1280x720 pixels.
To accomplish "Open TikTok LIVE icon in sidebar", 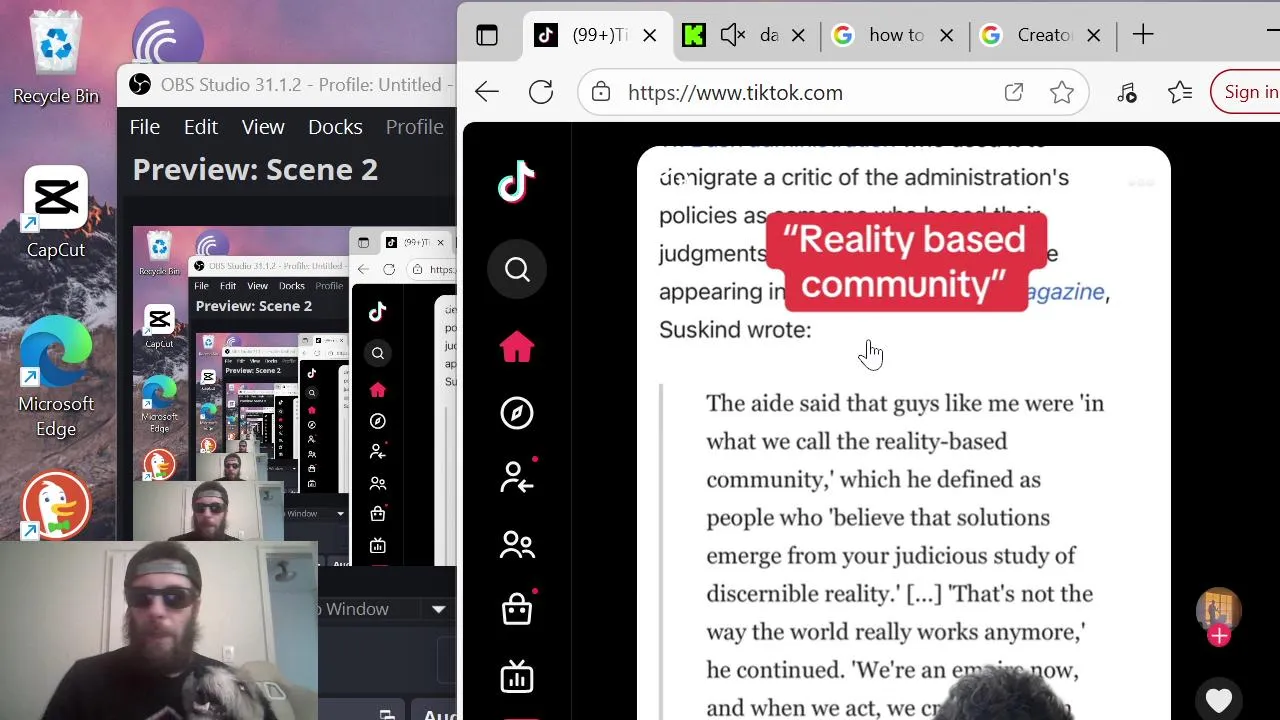I will pyautogui.click(x=517, y=677).
